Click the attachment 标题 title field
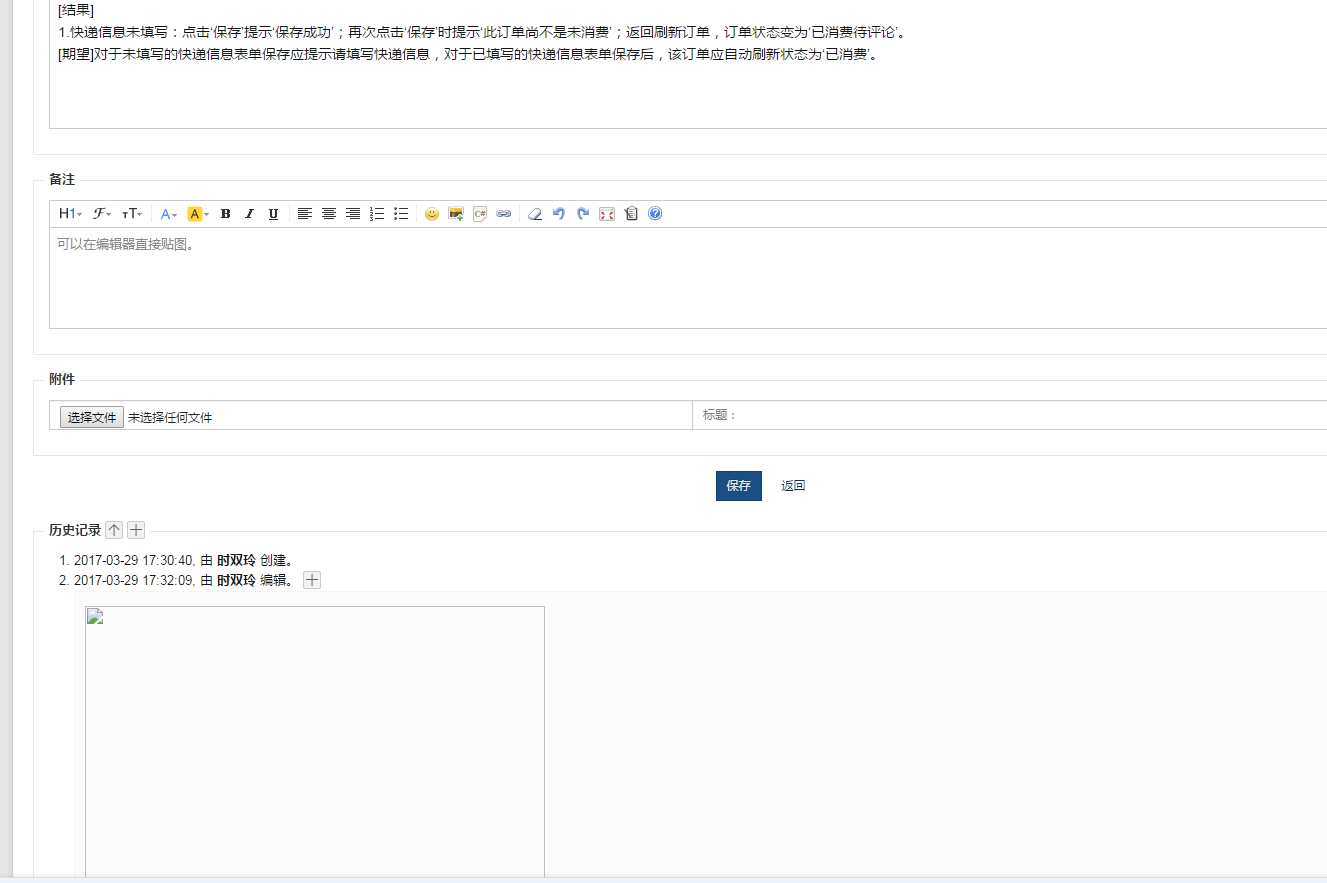 click(x=1010, y=415)
